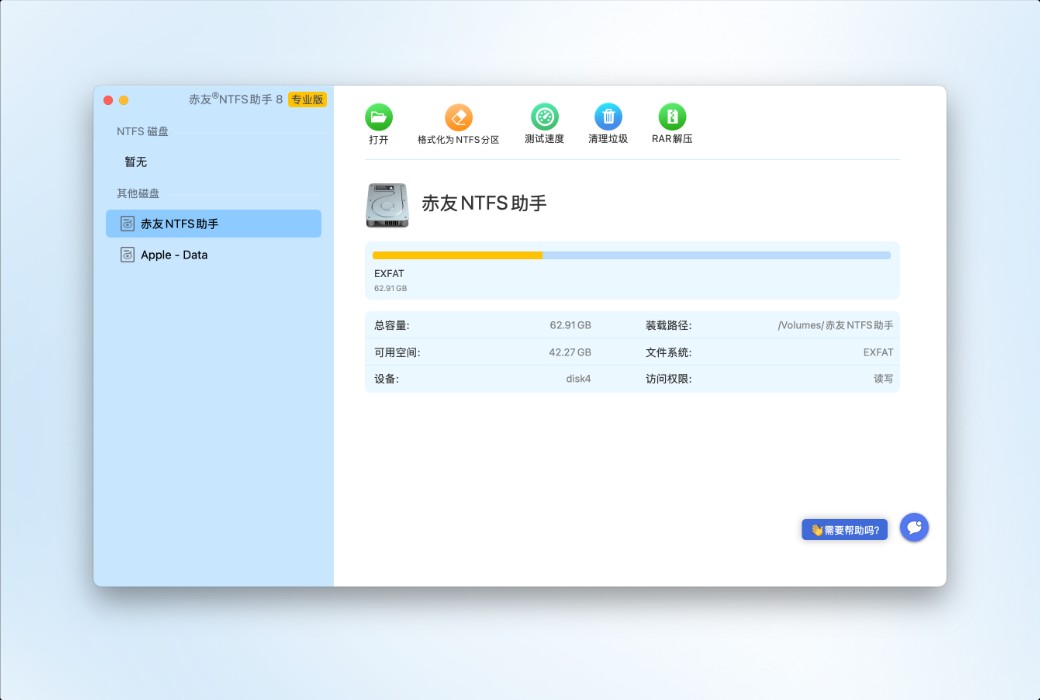Click the 总容量 label
Image resolution: width=1040 pixels, height=700 pixels.
[x=392, y=325]
